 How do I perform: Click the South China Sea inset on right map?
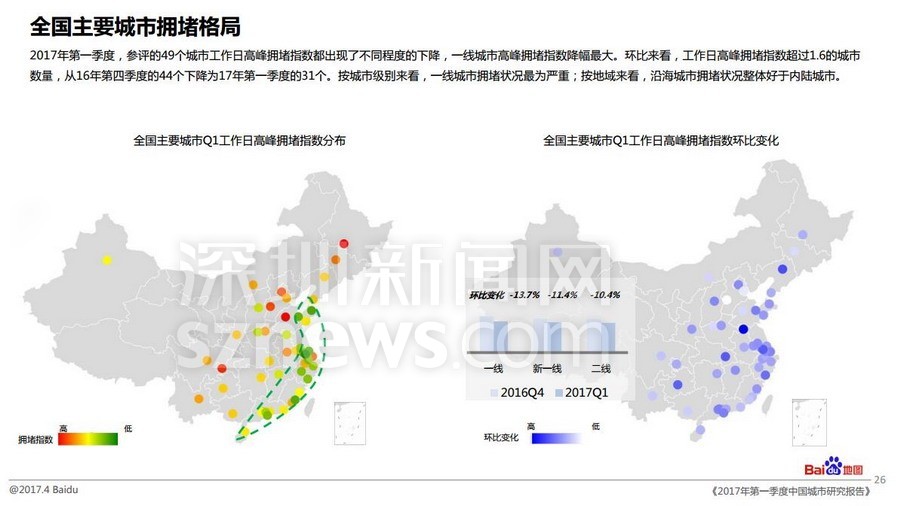point(809,422)
